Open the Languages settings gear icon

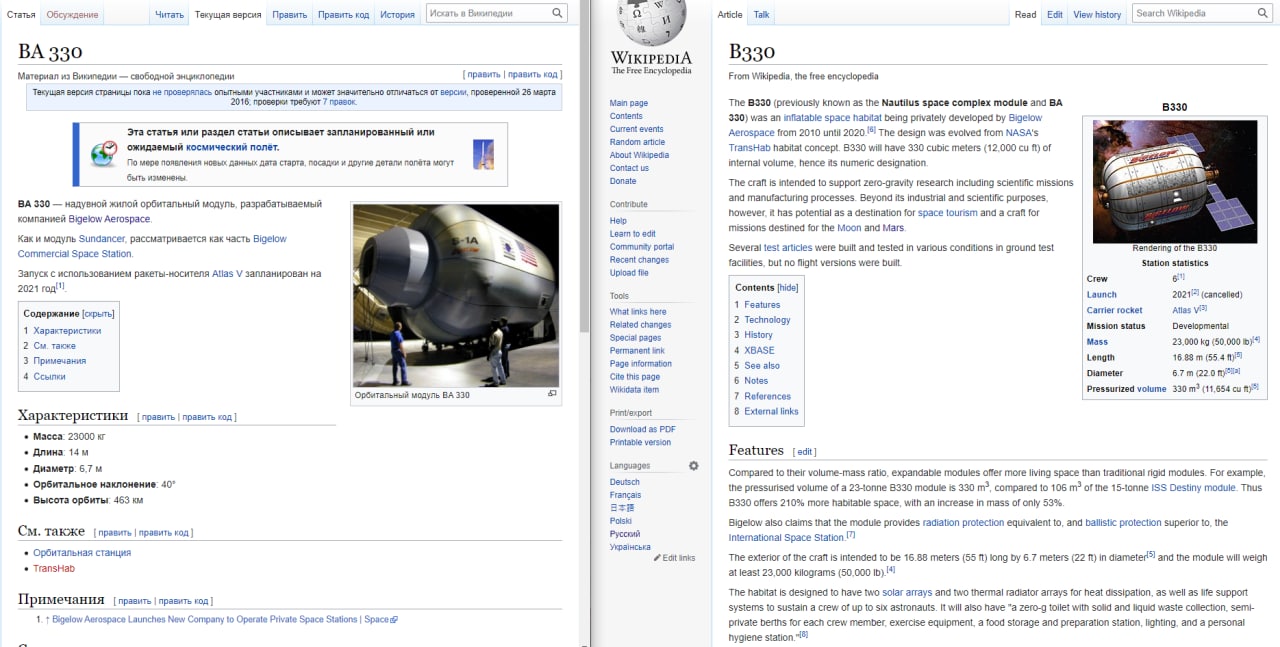(x=694, y=466)
